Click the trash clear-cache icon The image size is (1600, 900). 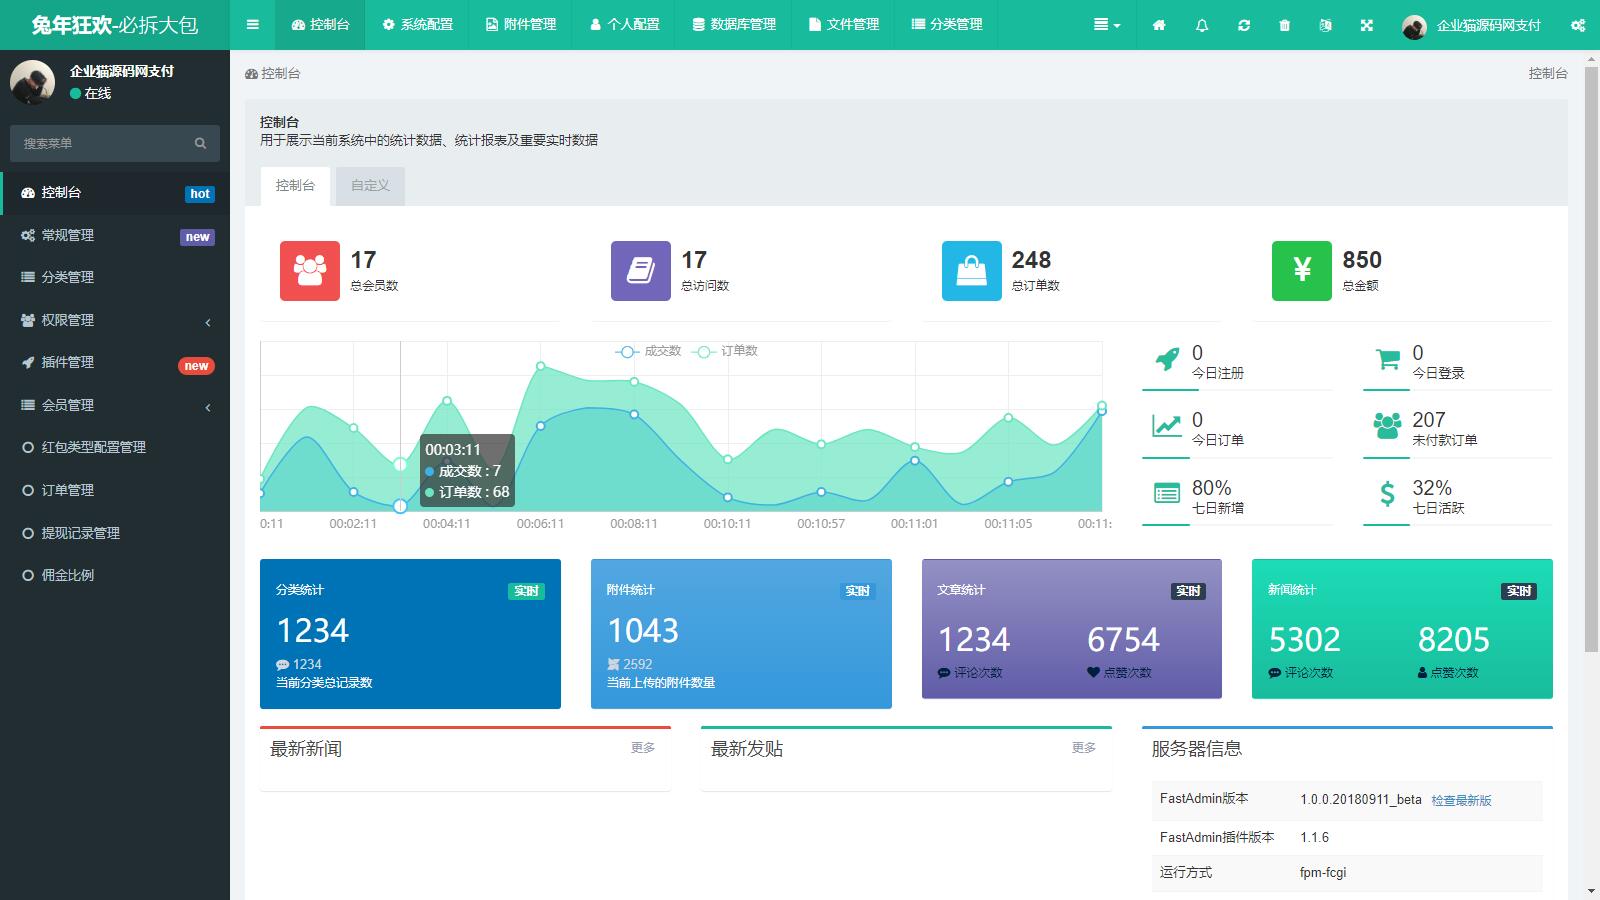pyautogui.click(x=1284, y=25)
